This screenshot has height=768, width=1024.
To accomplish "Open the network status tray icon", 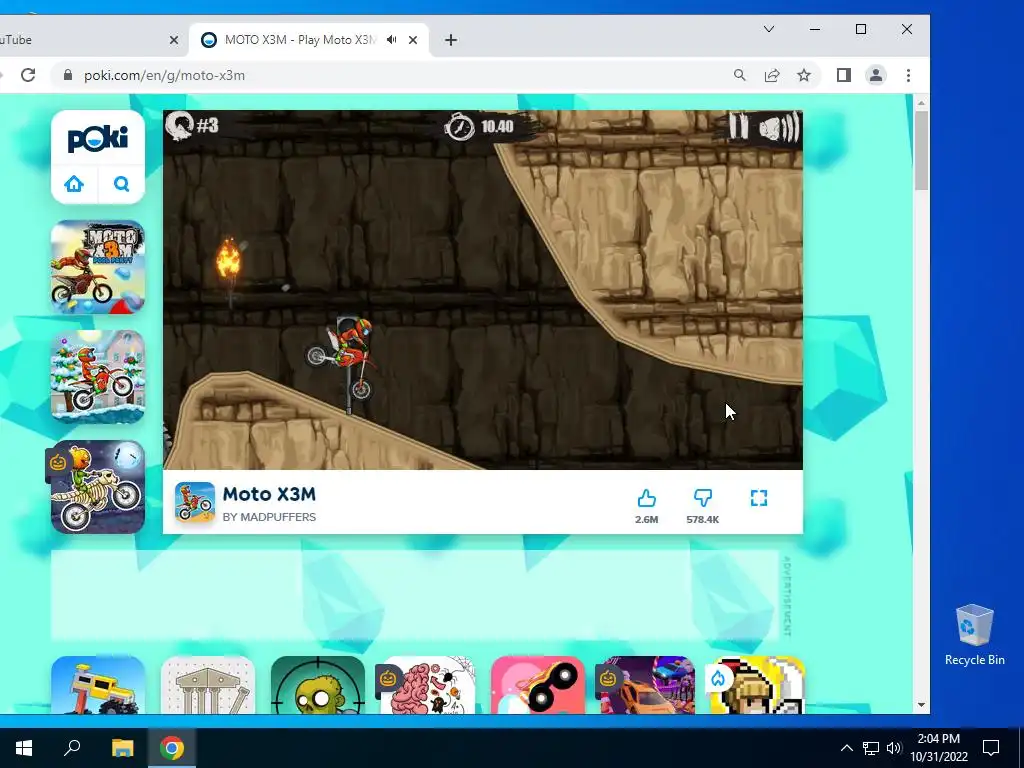I will [871, 748].
